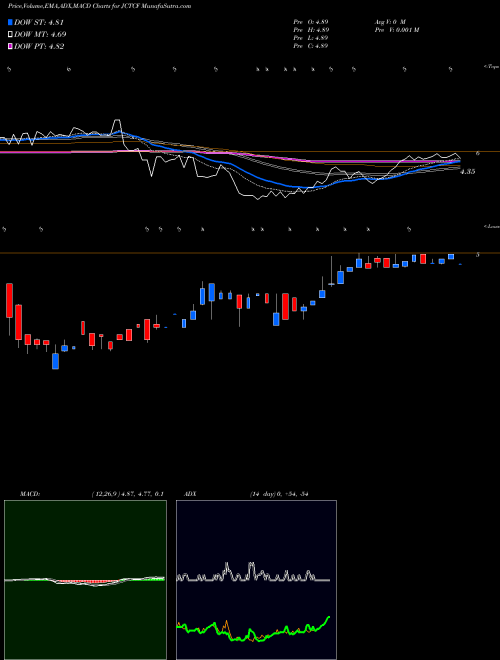Click the chart title mentioning MunafaSutra.com
Viewport: 500px width, 660px height.
tap(99, 6)
